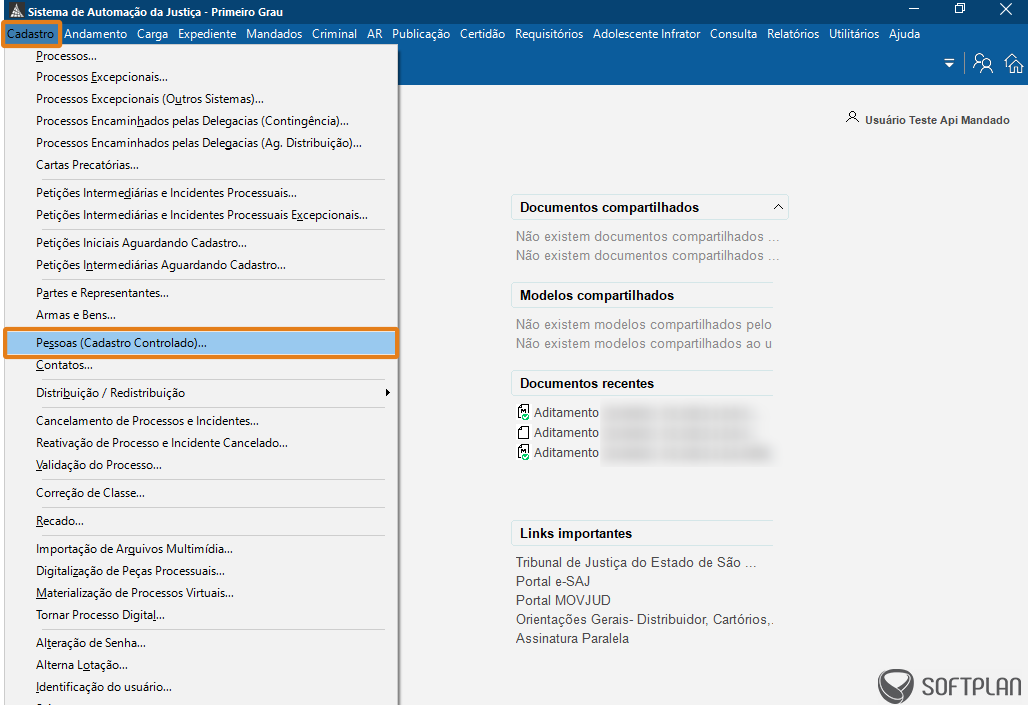The image size is (1028, 705).
Task: Click Usuário Teste Api Mandado name
Action: (937, 120)
